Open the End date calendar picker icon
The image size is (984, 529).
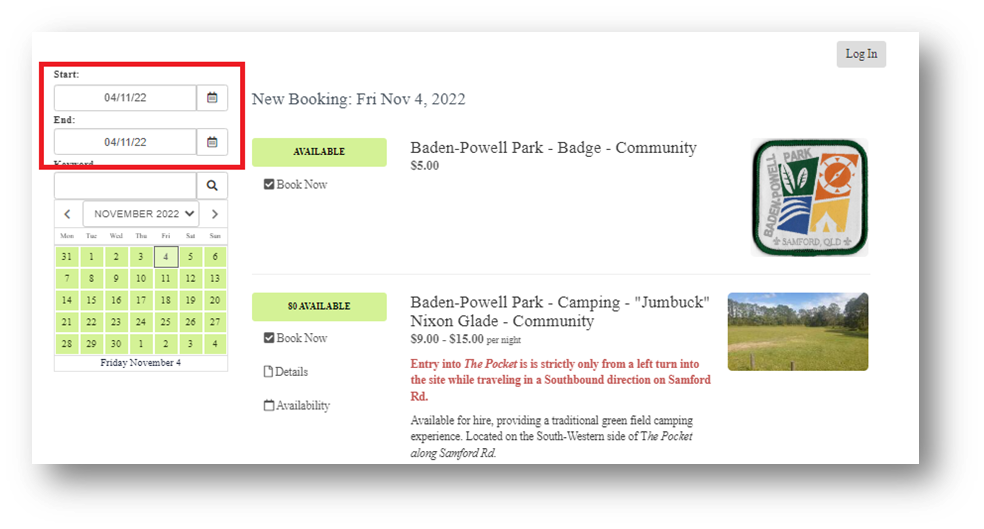tap(212, 142)
